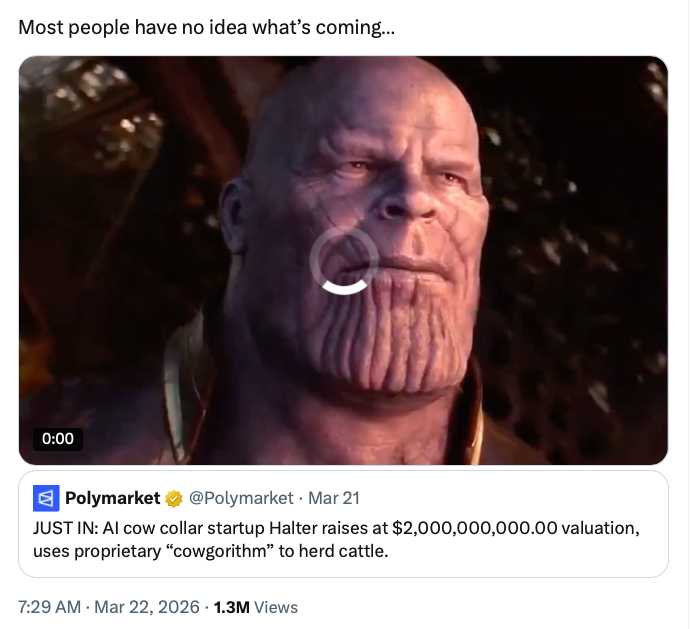691x629 pixels.
Task: Open the Polymarket display name link
Action: point(112,498)
